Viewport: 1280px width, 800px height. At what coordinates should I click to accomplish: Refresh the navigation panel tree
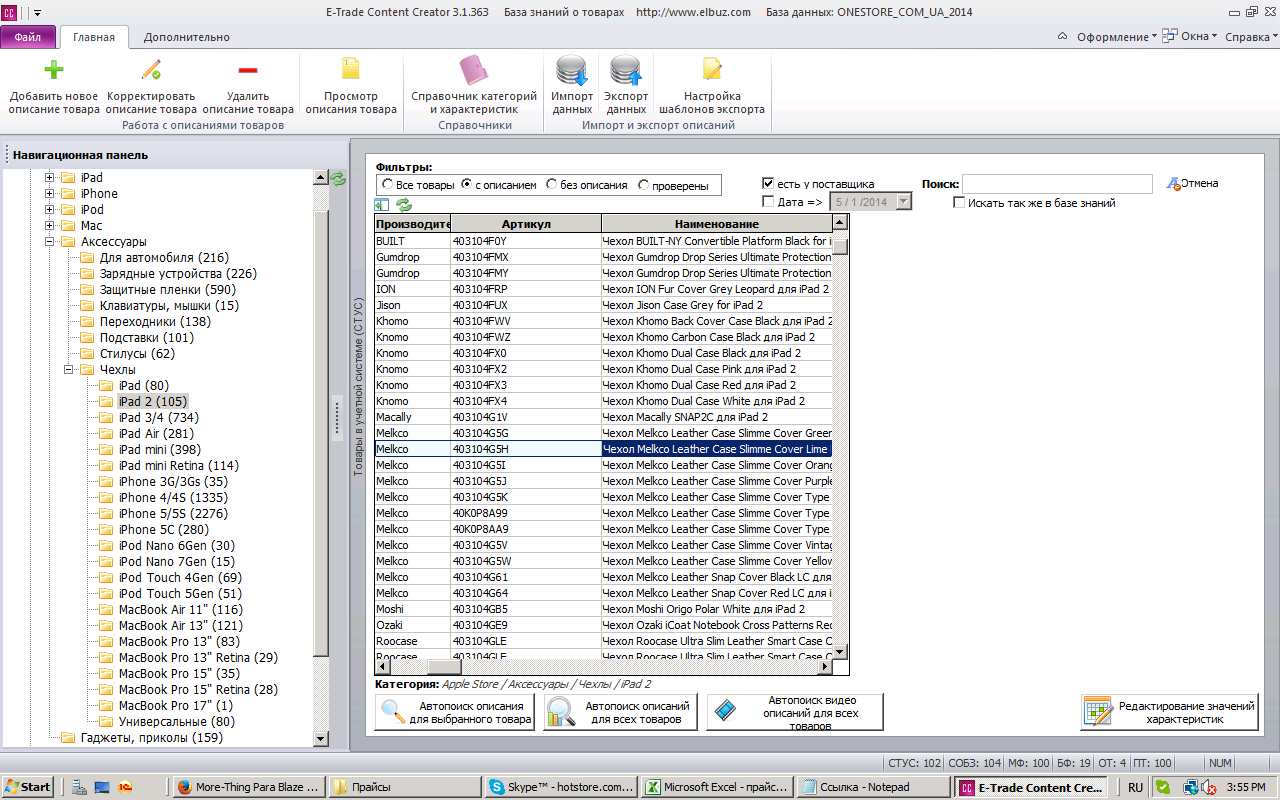click(338, 178)
